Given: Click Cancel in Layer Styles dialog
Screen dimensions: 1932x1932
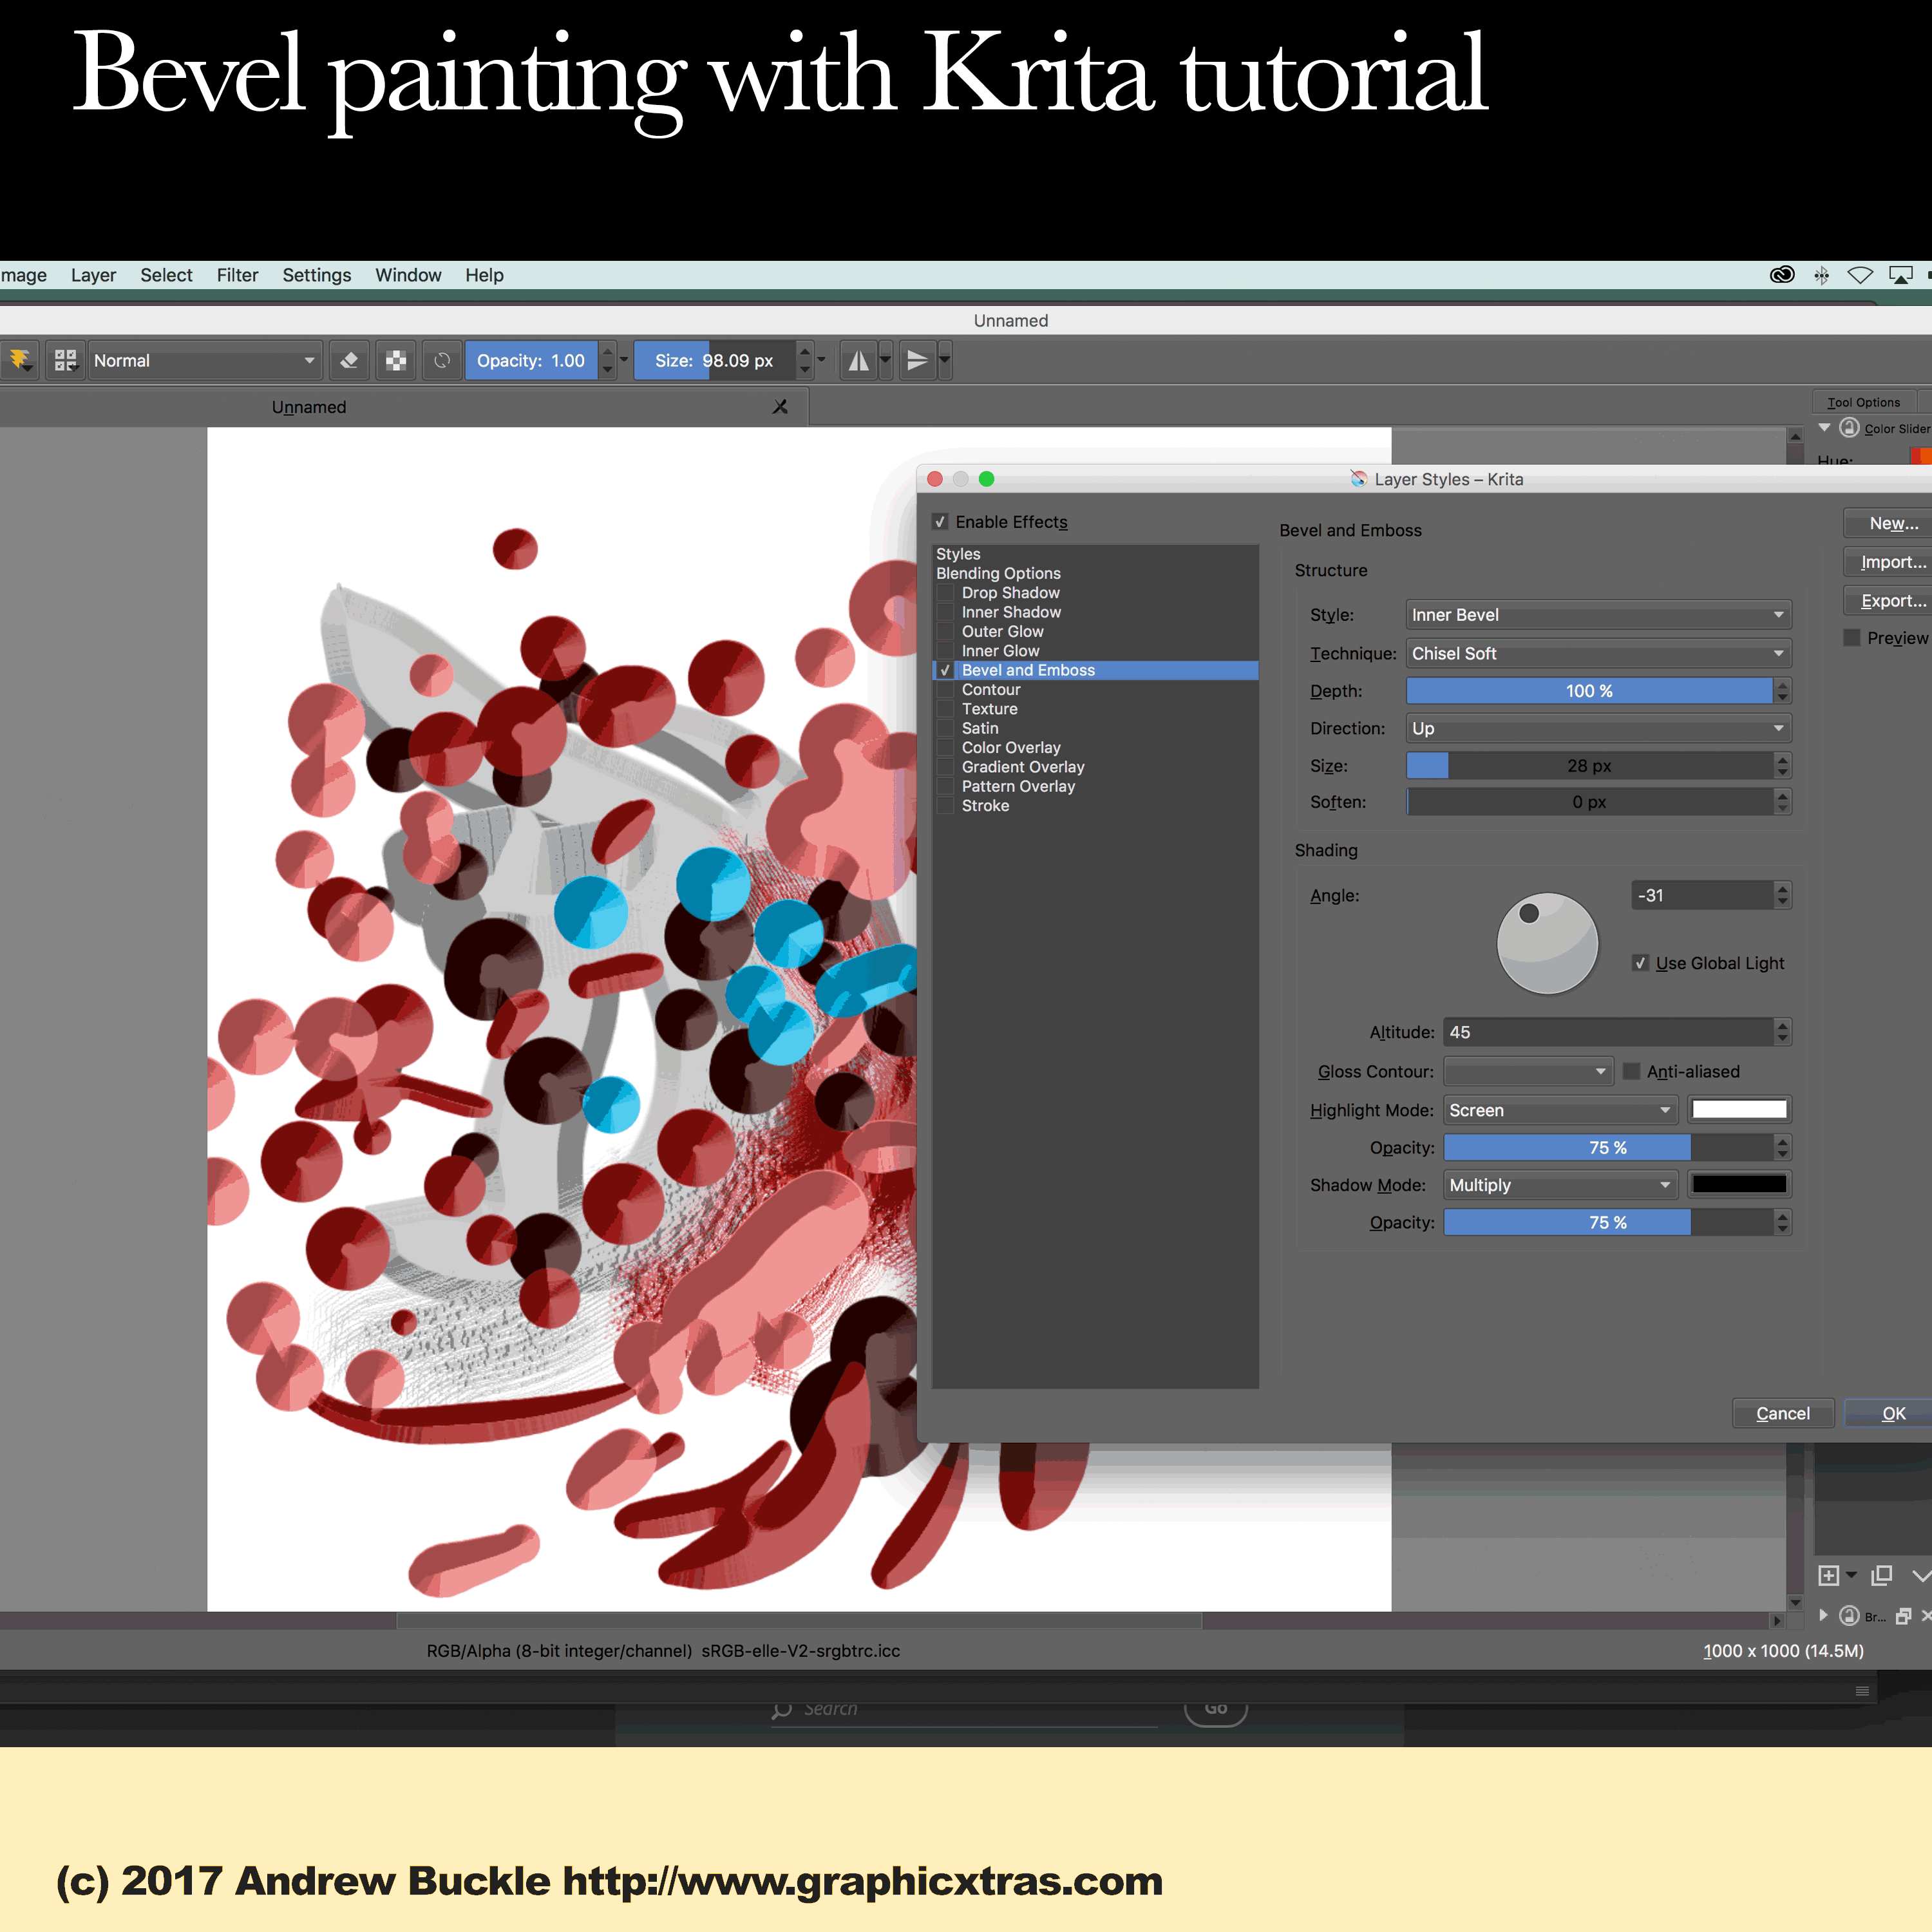Looking at the screenshot, I should (x=1783, y=1413).
